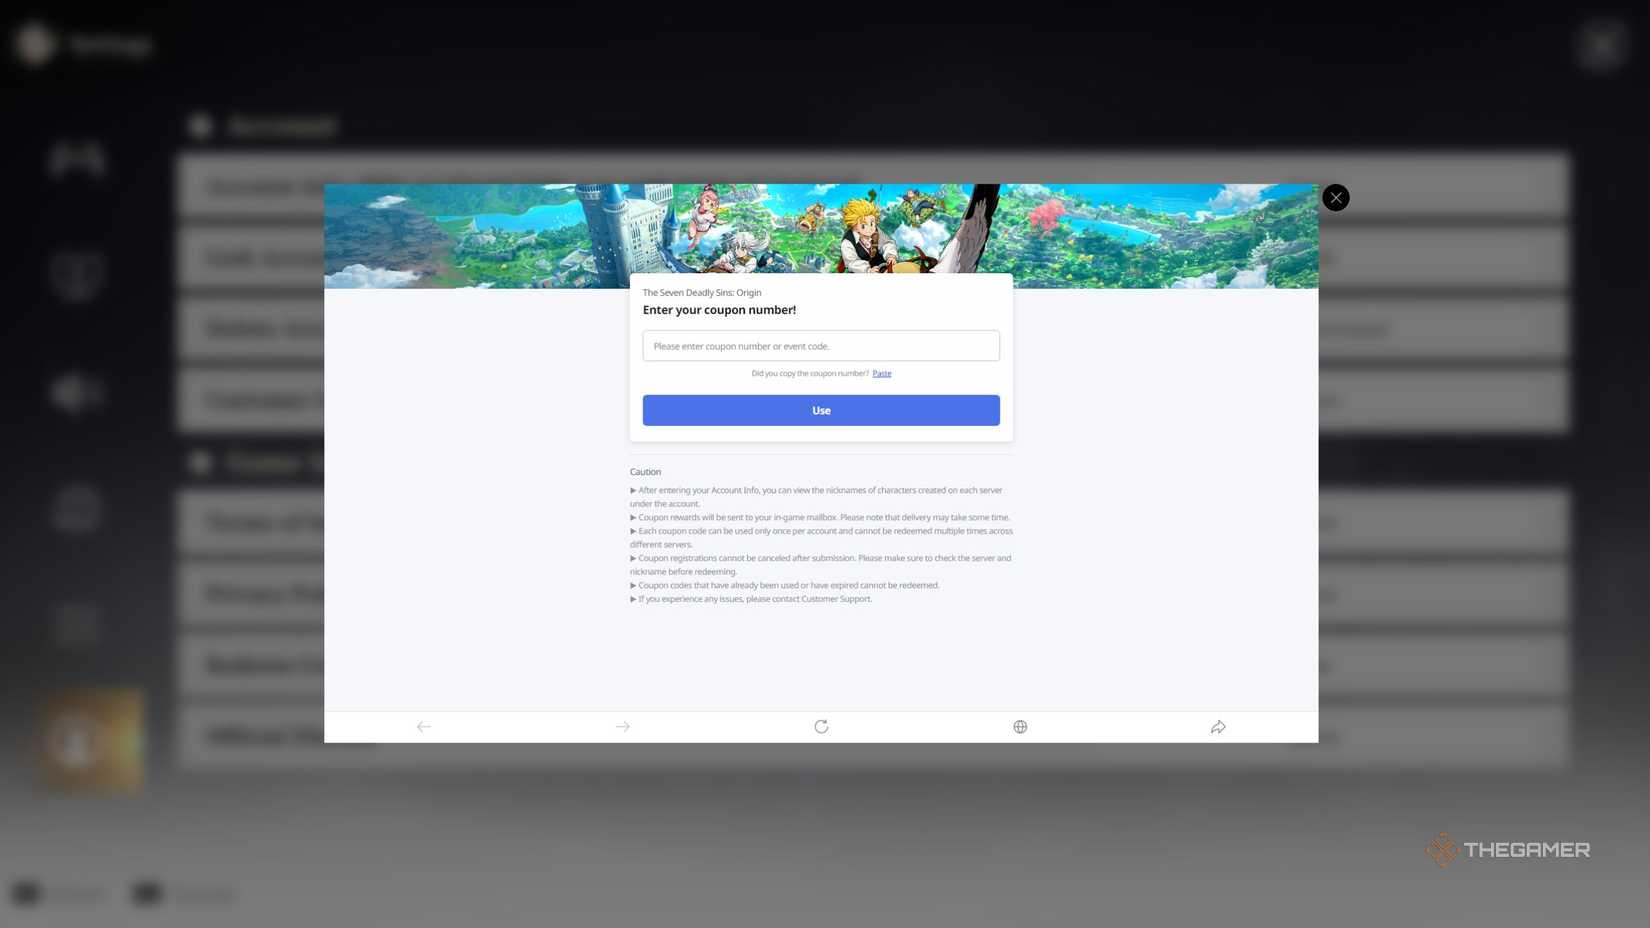
Task: Click the Settings gear icon at top-left
Action: (x=36, y=44)
